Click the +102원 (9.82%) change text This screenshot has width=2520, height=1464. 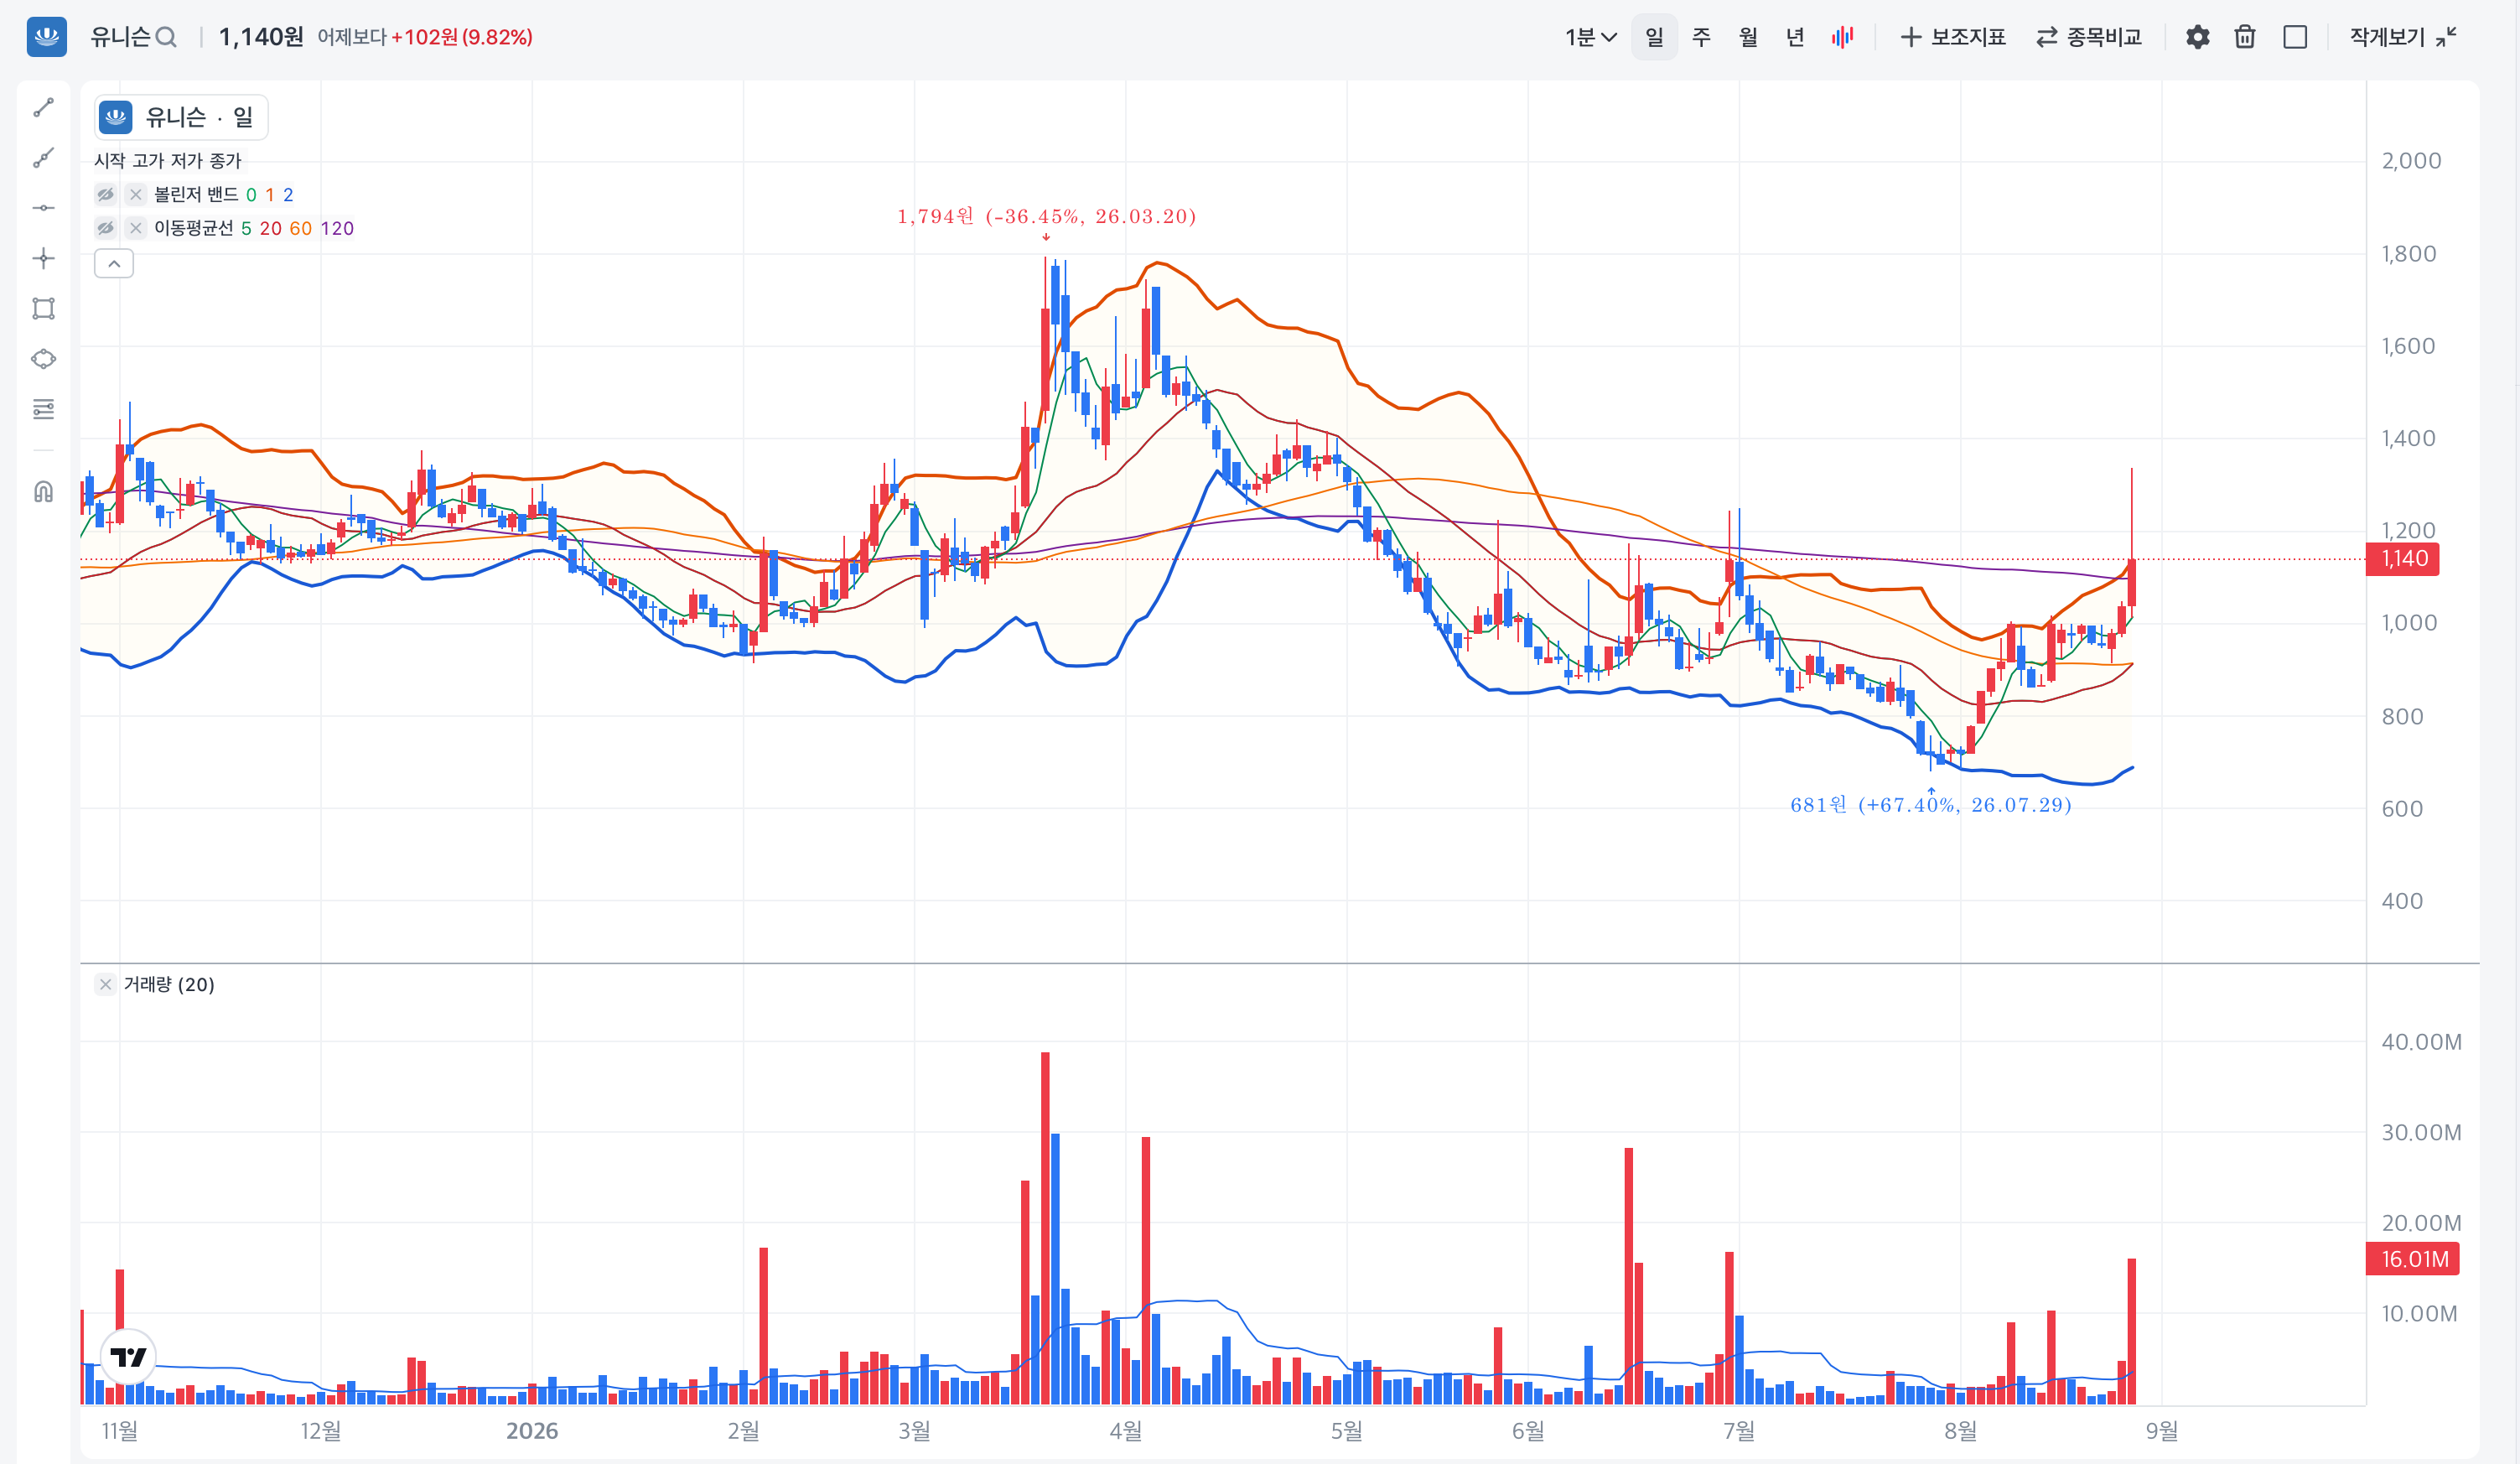click(x=462, y=37)
